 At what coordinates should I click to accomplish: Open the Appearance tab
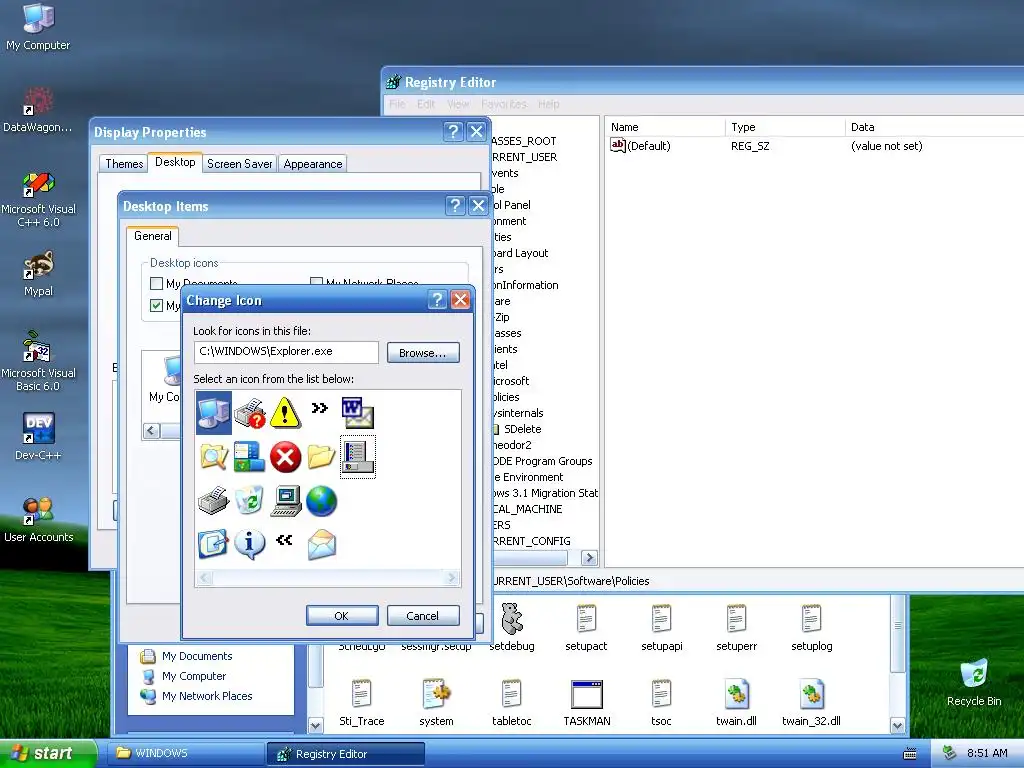(313, 164)
